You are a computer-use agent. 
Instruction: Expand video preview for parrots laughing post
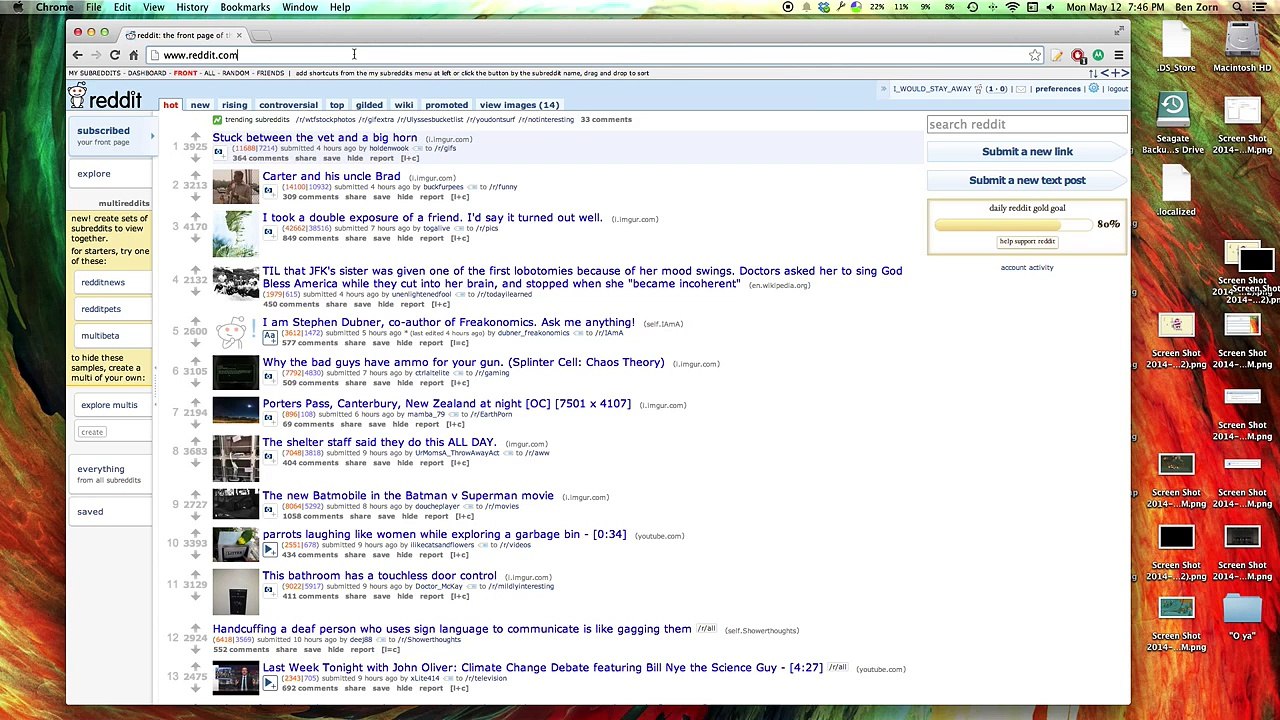pyautogui.click(x=268, y=549)
